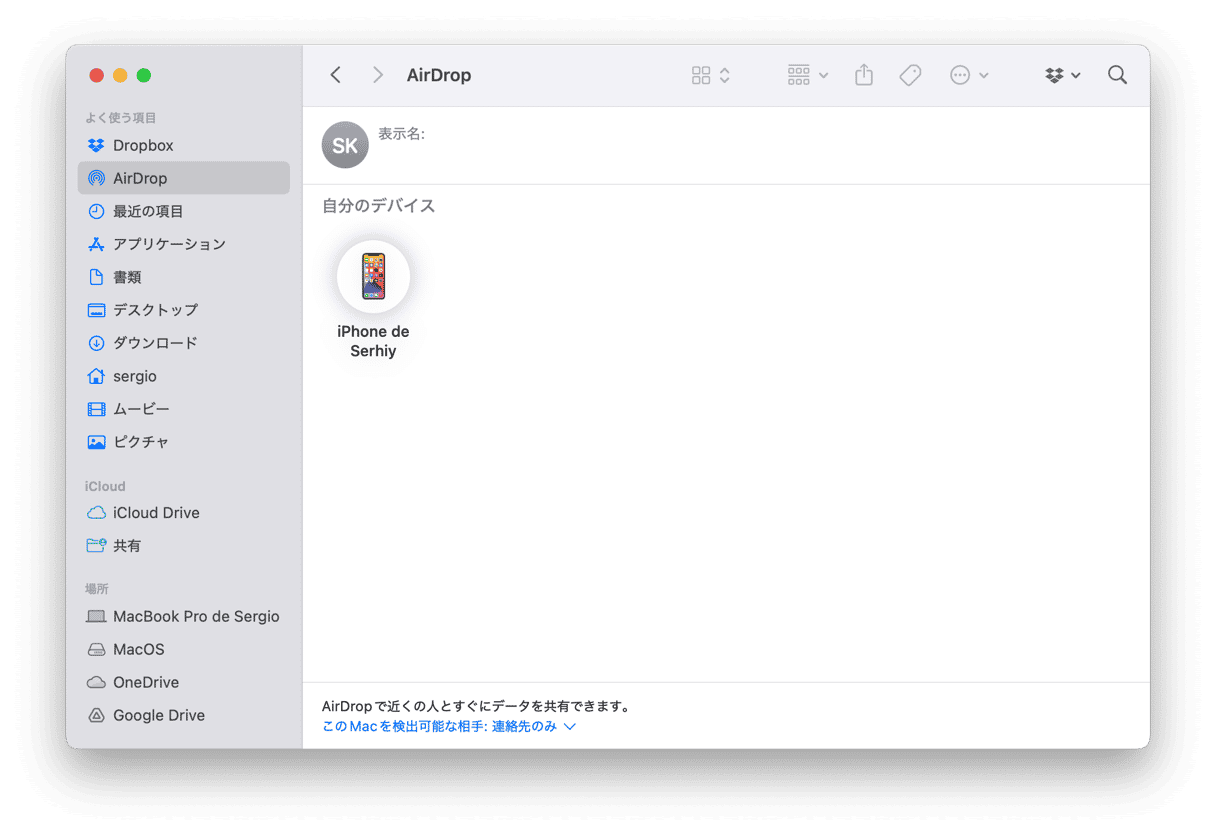Select the MacOS disk

tap(184, 649)
